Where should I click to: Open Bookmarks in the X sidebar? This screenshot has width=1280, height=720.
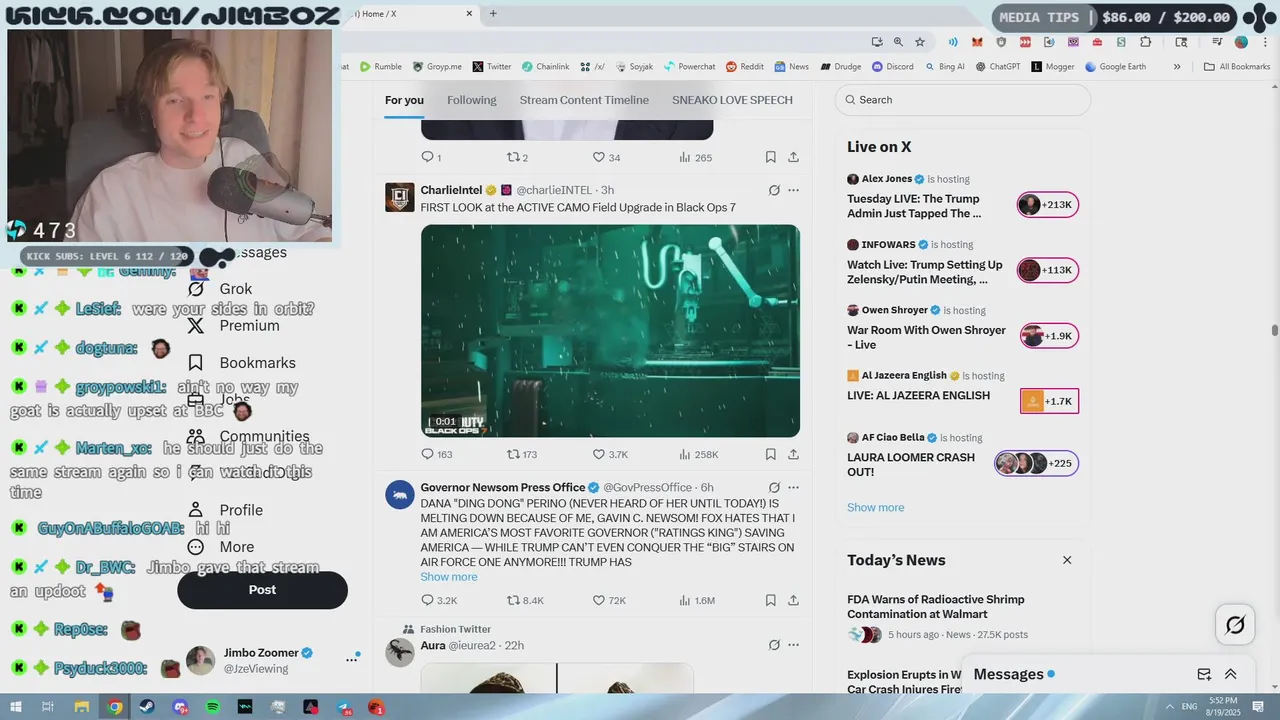point(242,363)
